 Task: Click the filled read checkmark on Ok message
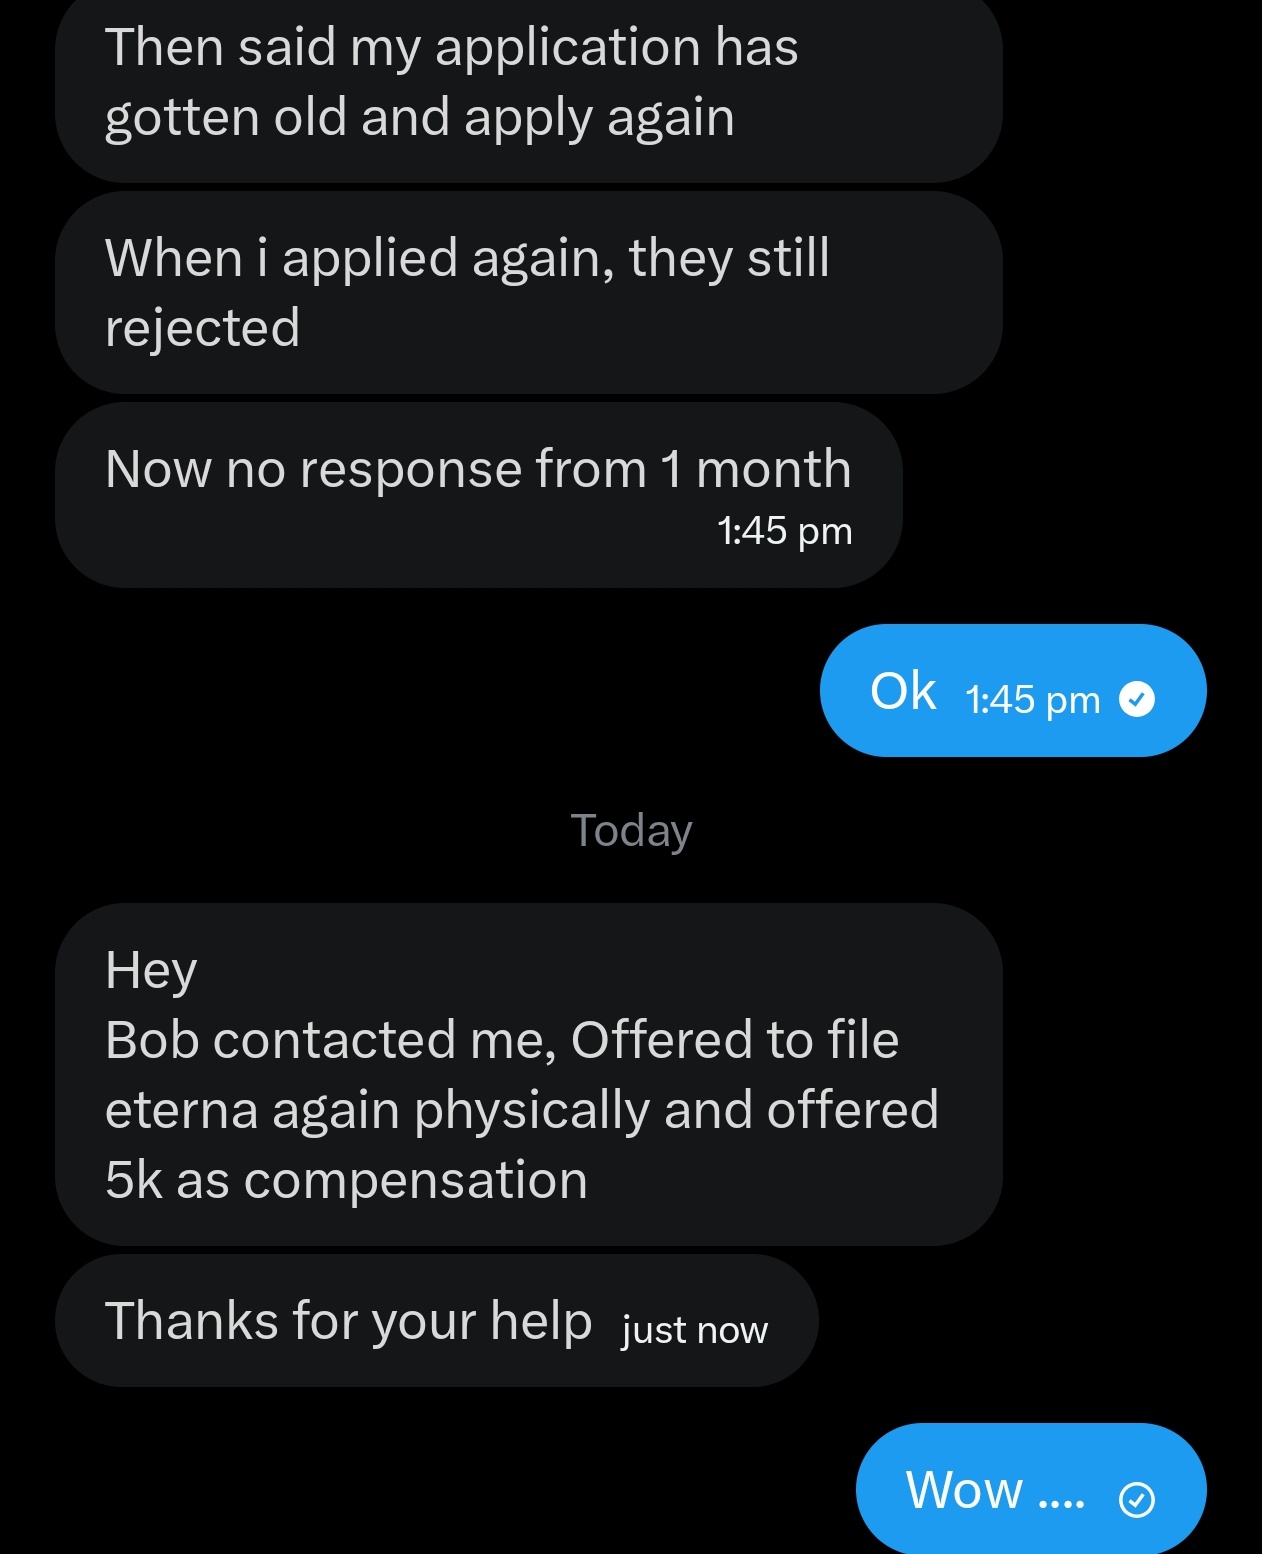[x=1137, y=699]
